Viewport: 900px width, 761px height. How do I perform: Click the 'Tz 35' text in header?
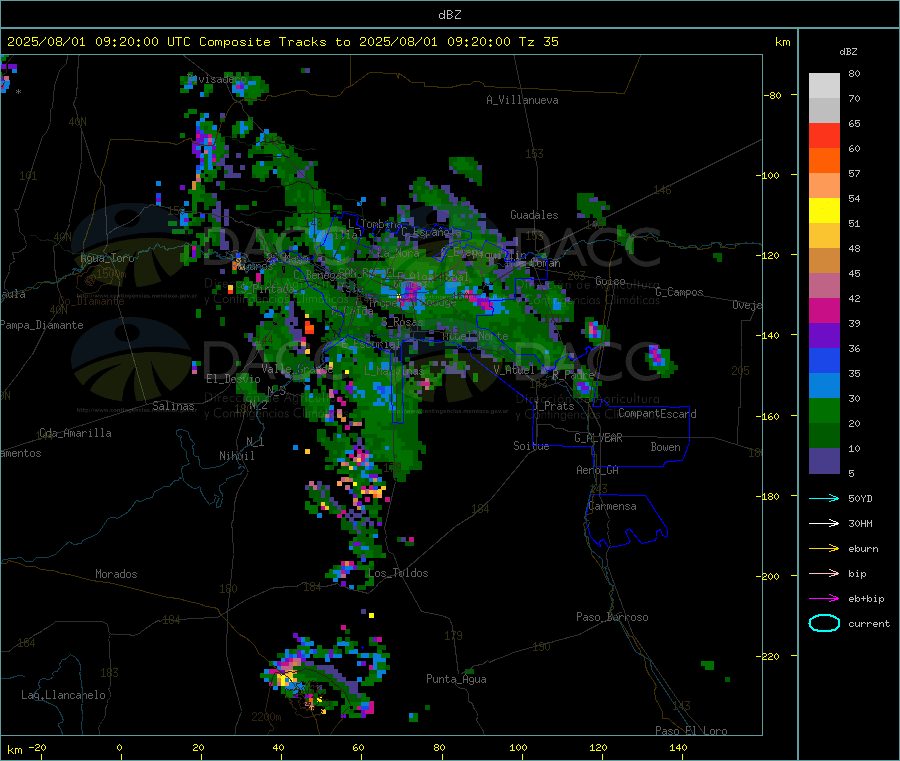pos(538,42)
